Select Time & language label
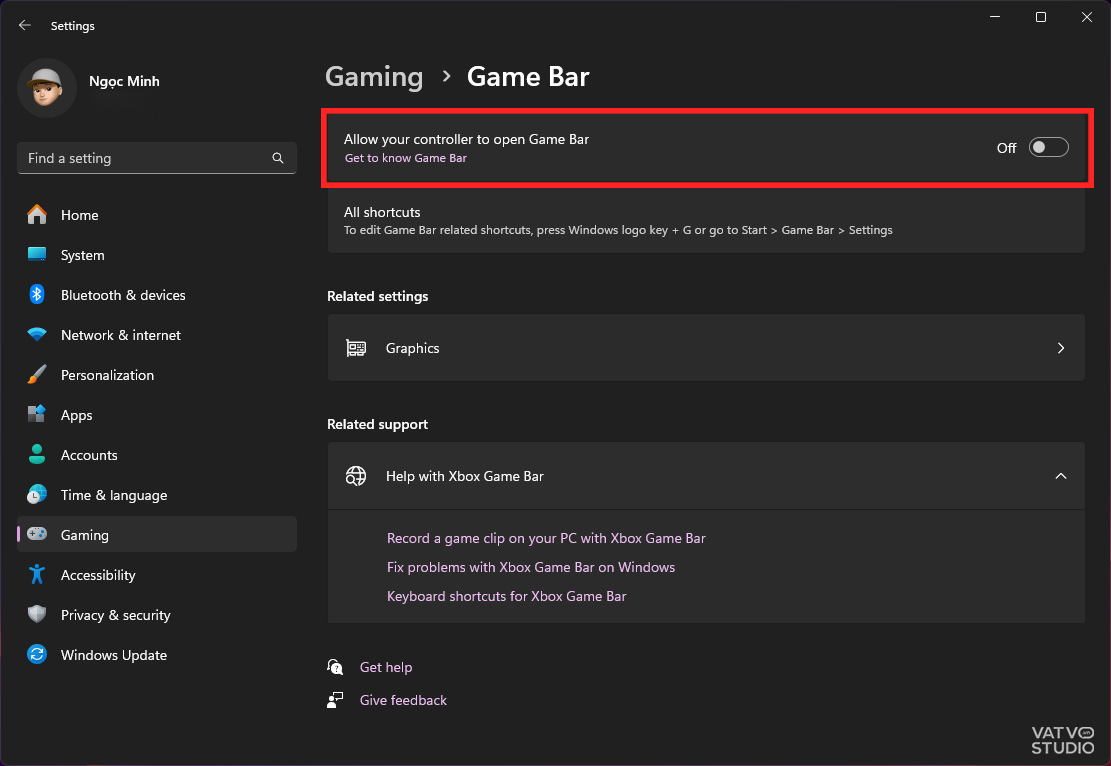The image size is (1111, 766). [114, 495]
